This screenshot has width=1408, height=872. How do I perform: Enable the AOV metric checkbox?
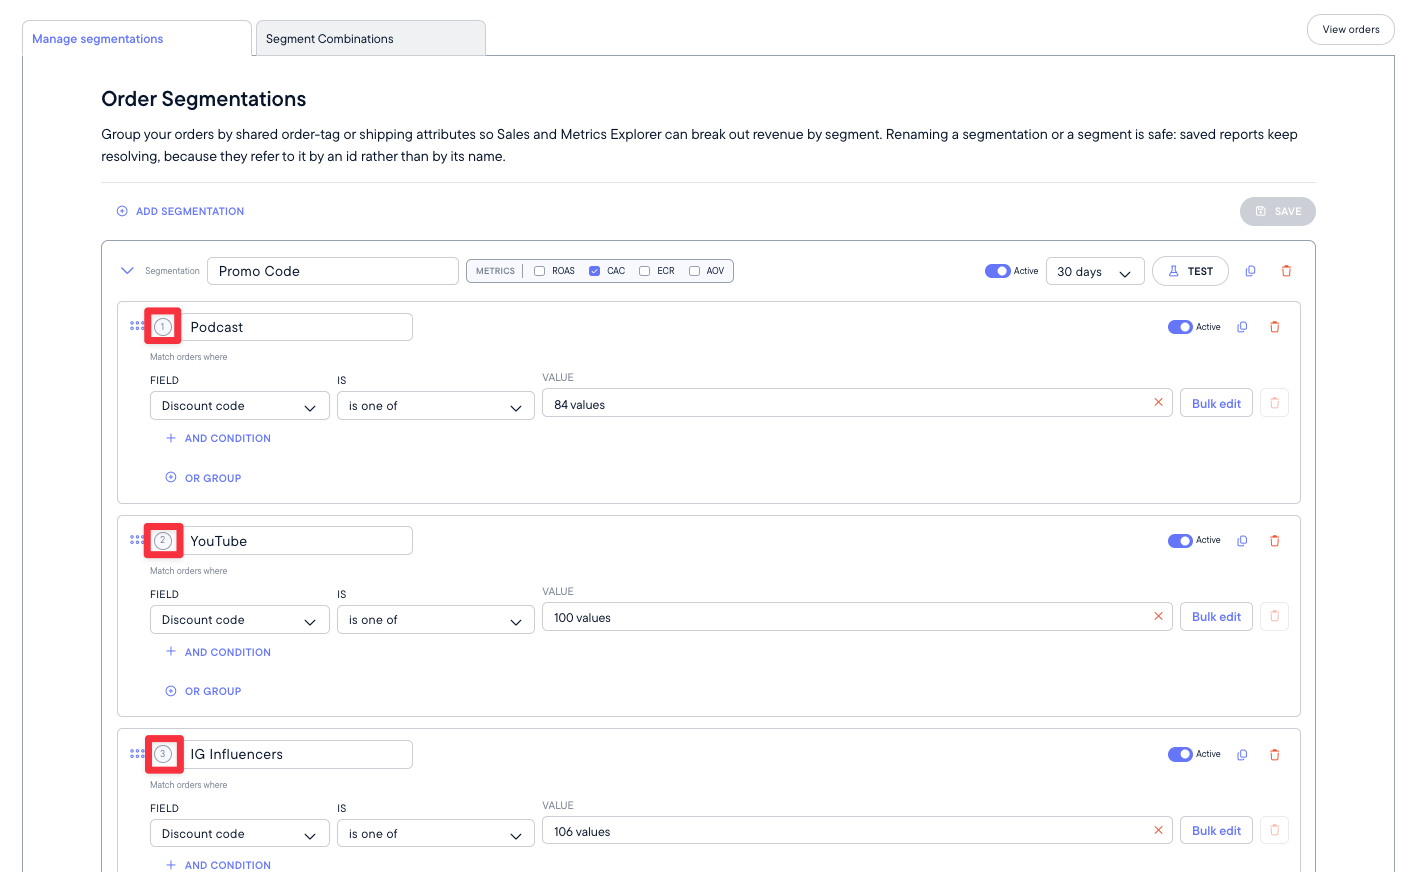pos(694,271)
